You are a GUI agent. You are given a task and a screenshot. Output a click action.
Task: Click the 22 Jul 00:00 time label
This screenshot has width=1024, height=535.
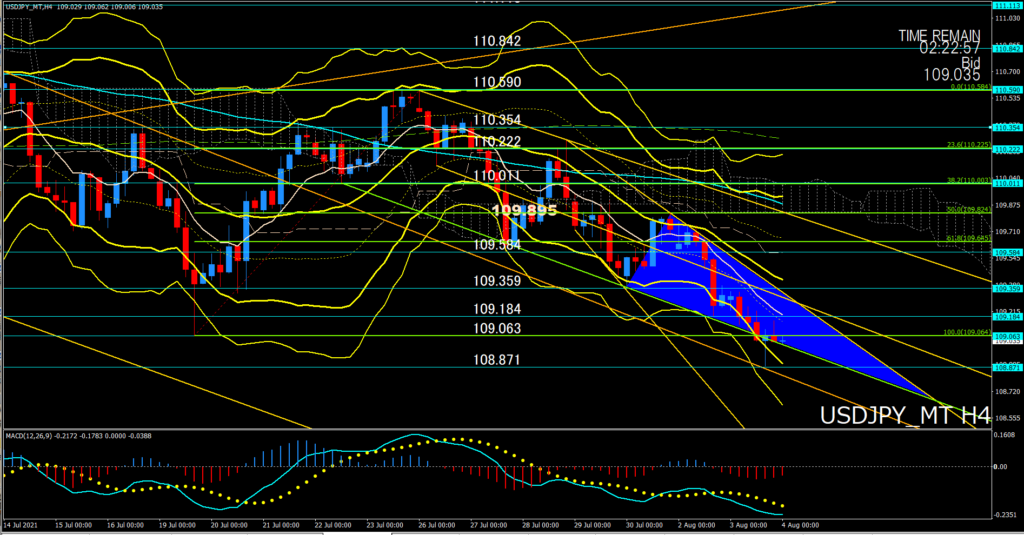[x=332, y=525]
